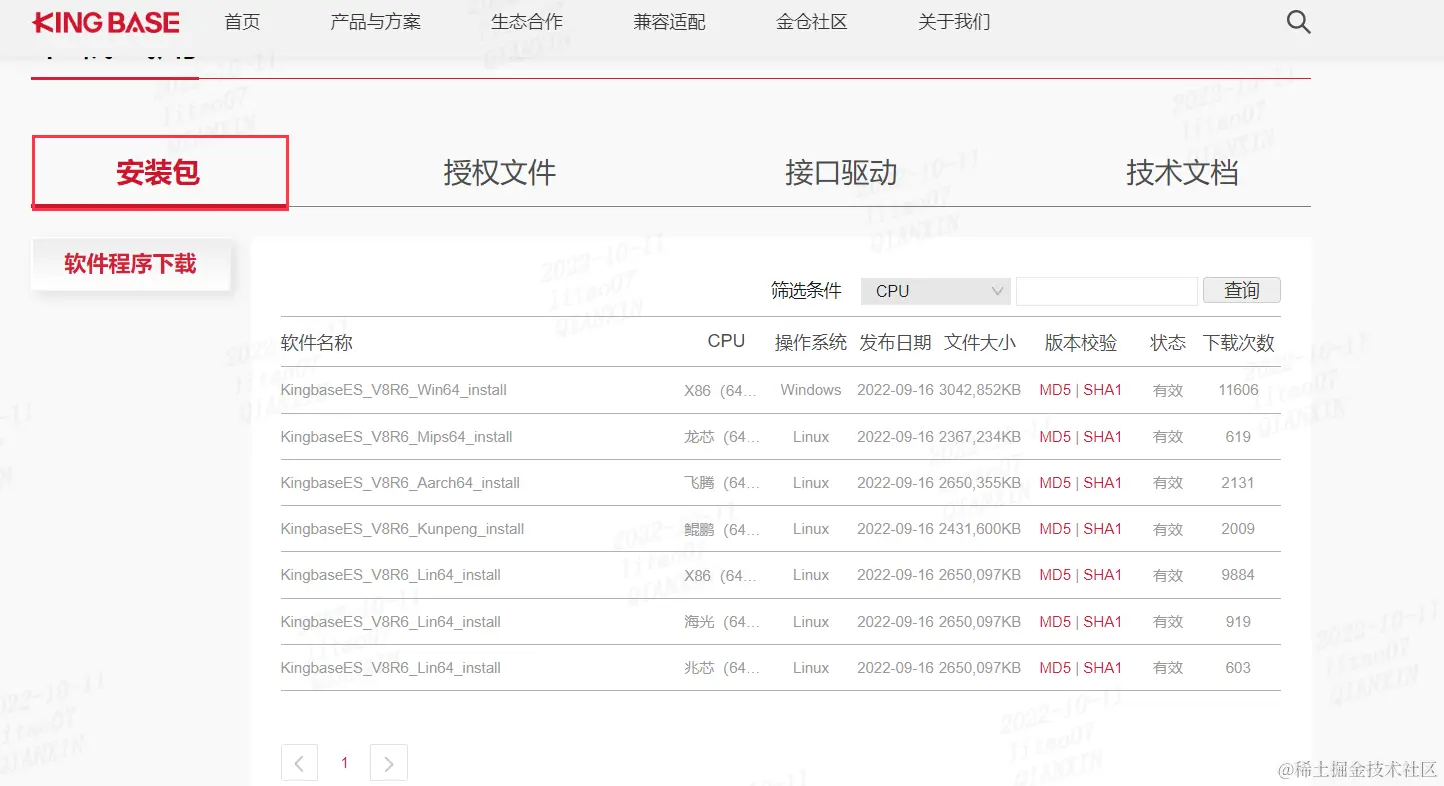The image size is (1444, 786).
Task: Click download count 11606
Action: pyautogui.click(x=1238, y=390)
